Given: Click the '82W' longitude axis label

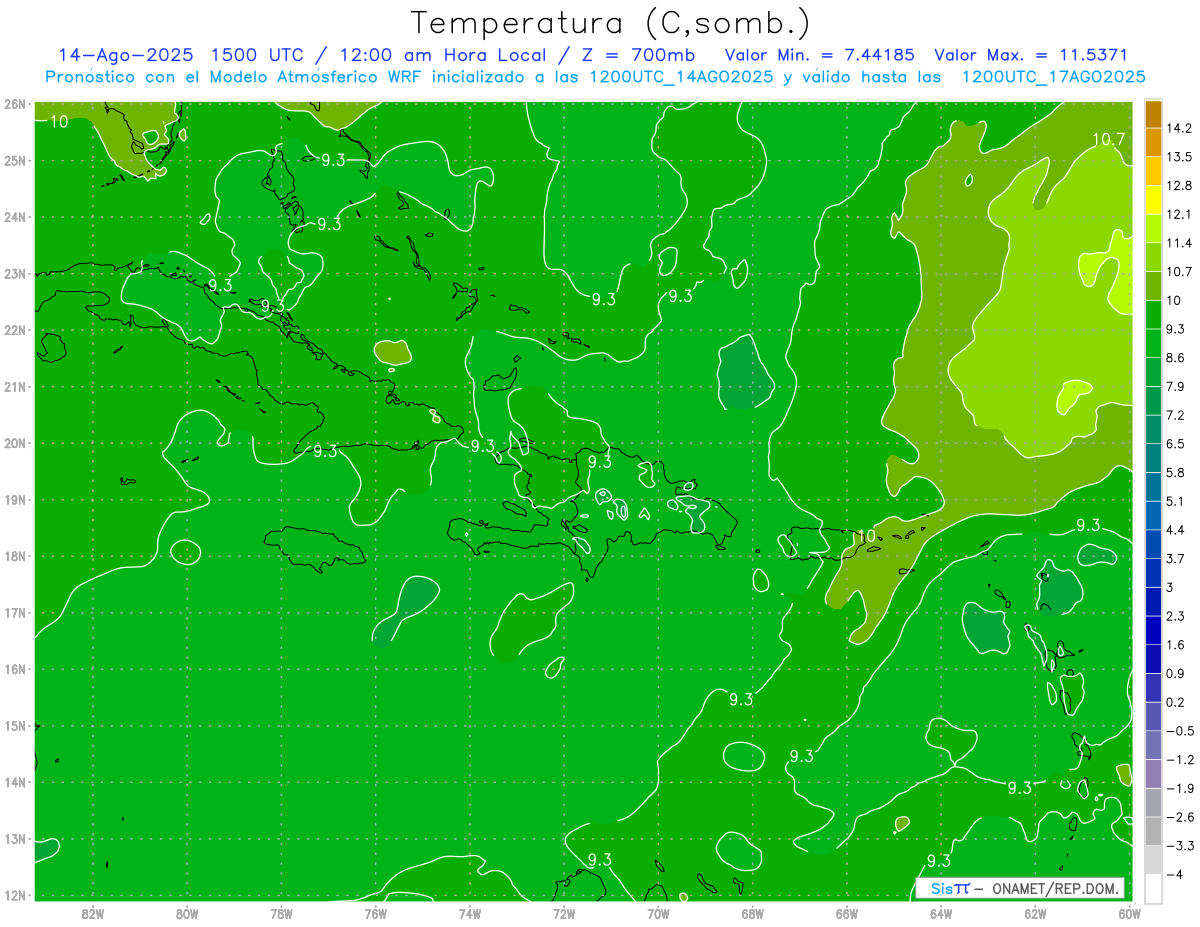Looking at the screenshot, I should point(93,913).
